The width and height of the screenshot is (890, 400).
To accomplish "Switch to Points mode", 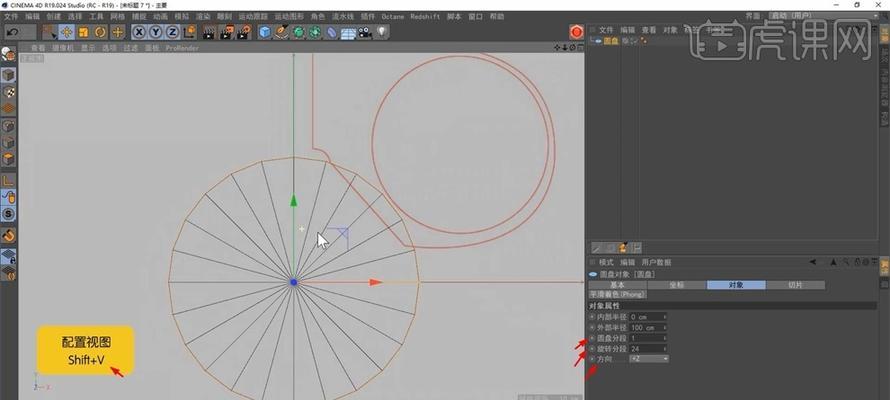I will (9, 126).
